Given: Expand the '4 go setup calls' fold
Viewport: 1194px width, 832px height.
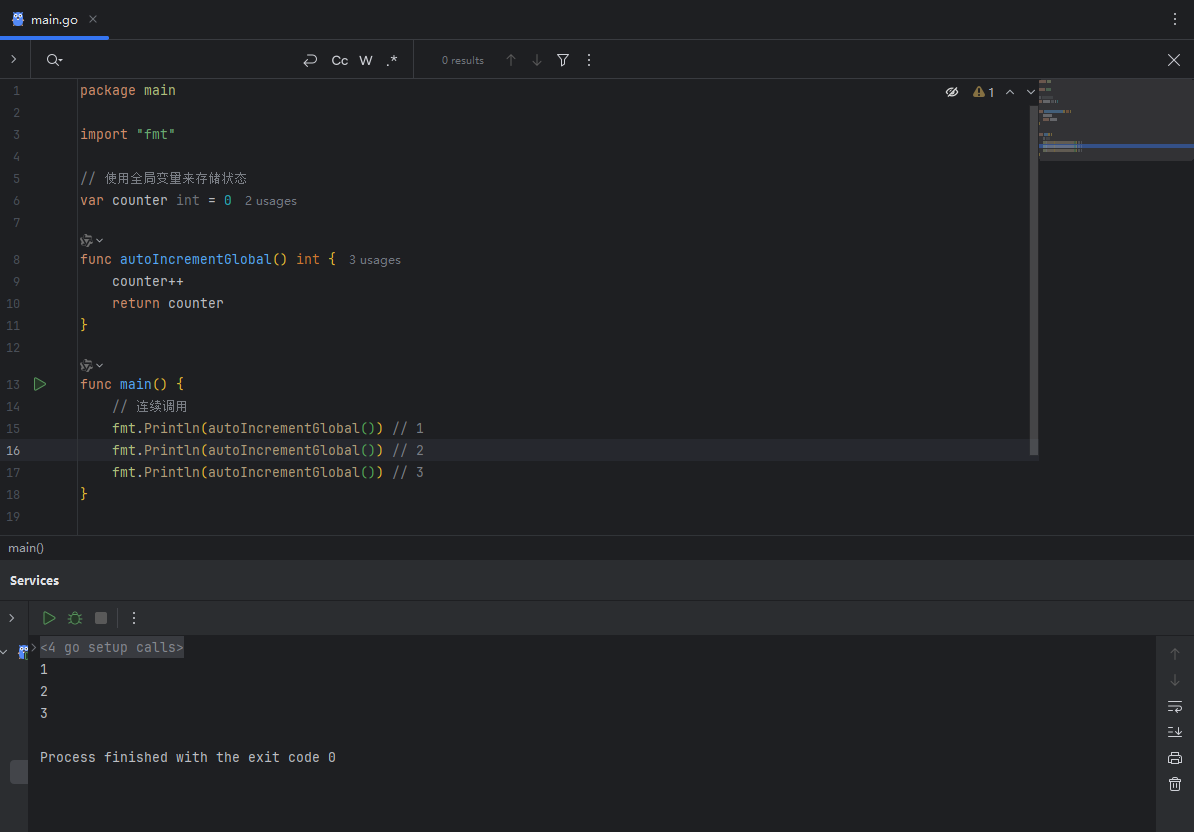Looking at the screenshot, I should pos(34,648).
